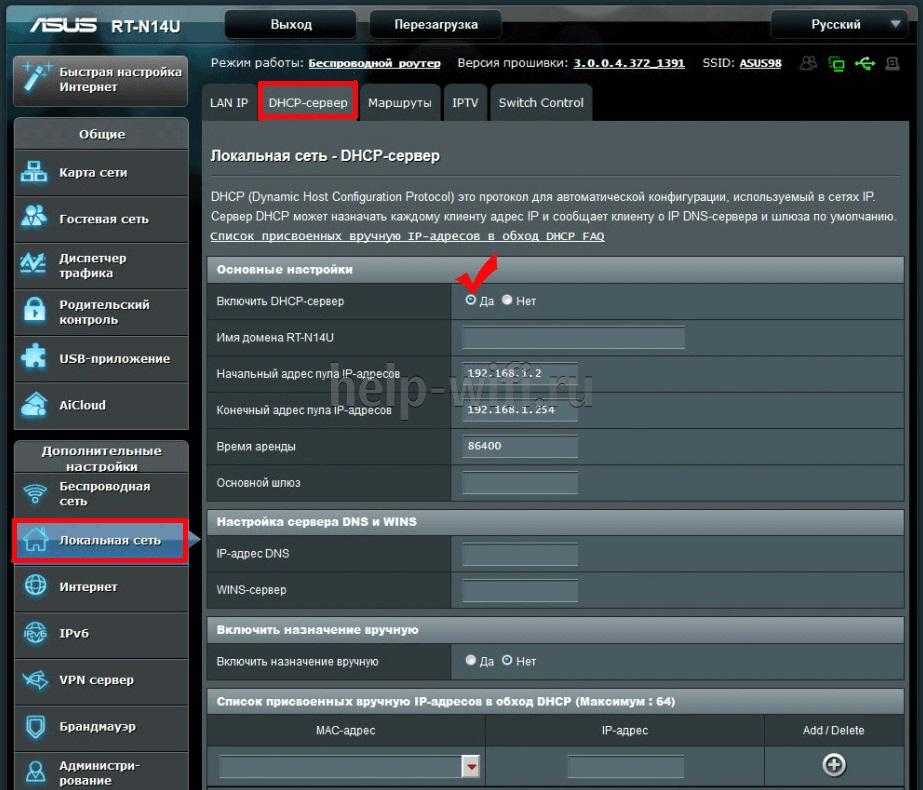This screenshot has height=790, width=923.
Task: Select "Нет" for Включить DHCP-сервер
Action: point(507,300)
